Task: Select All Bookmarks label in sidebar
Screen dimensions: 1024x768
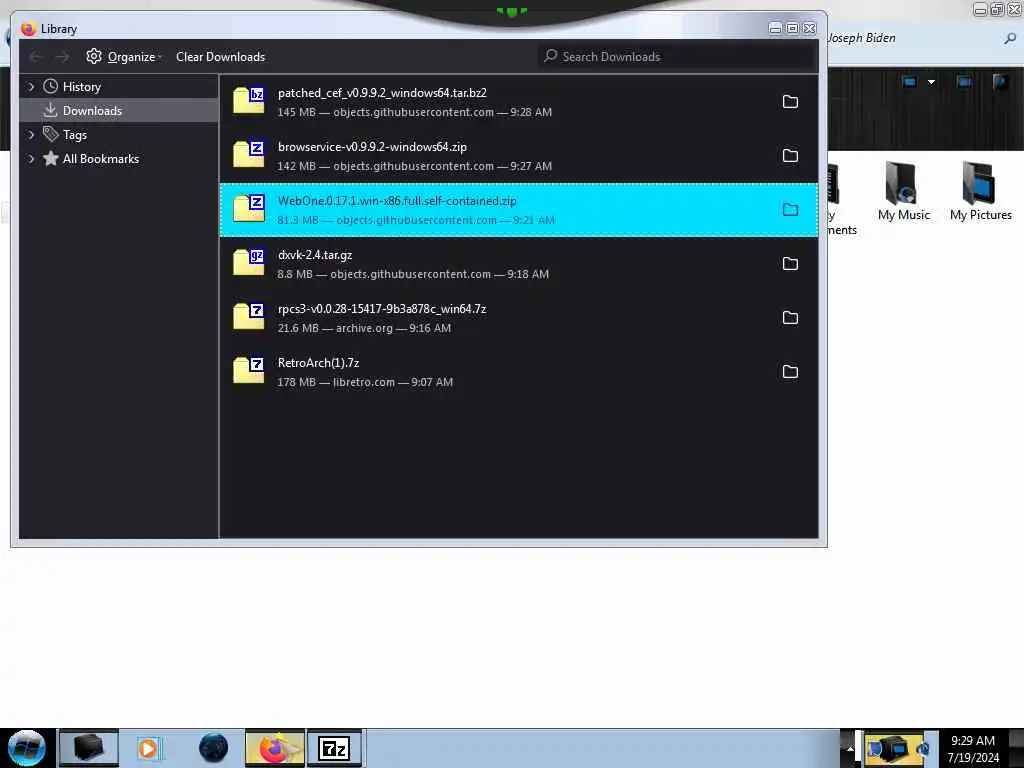Action: [x=101, y=159]
